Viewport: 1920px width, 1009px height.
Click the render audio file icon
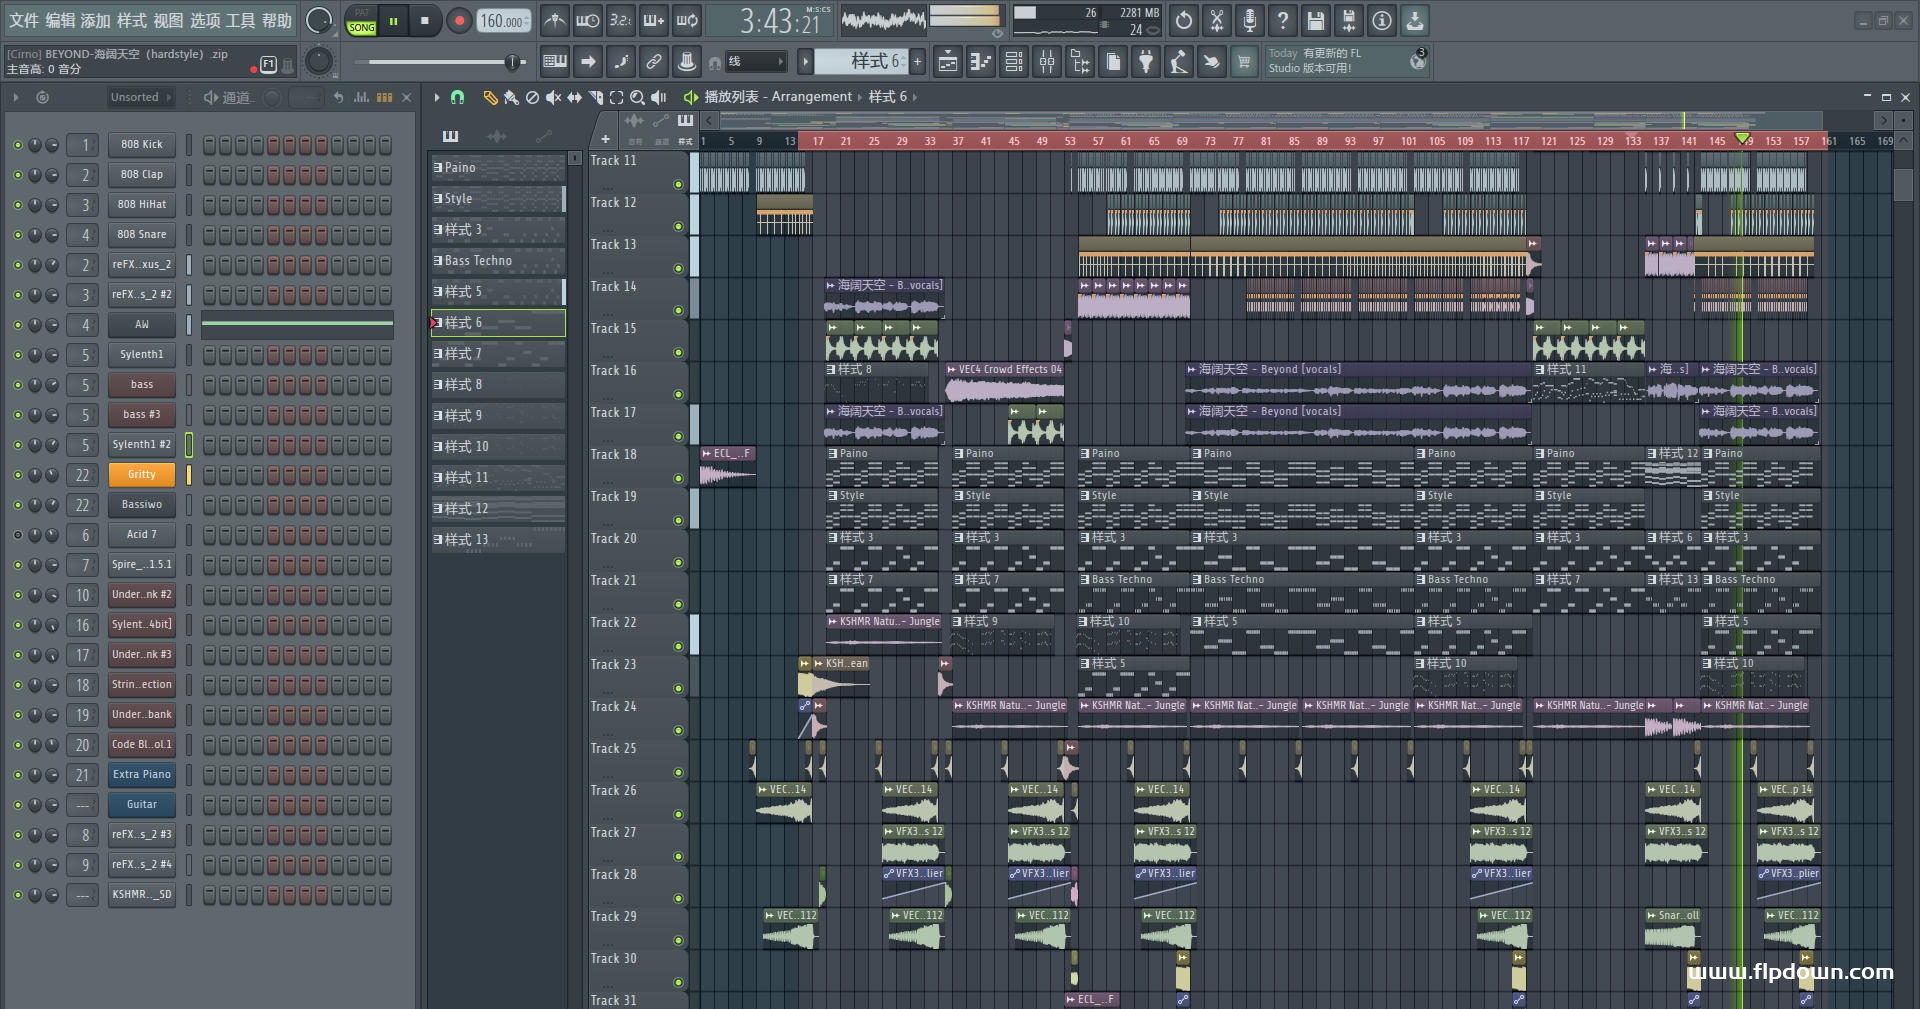(x=1349, y=20)
